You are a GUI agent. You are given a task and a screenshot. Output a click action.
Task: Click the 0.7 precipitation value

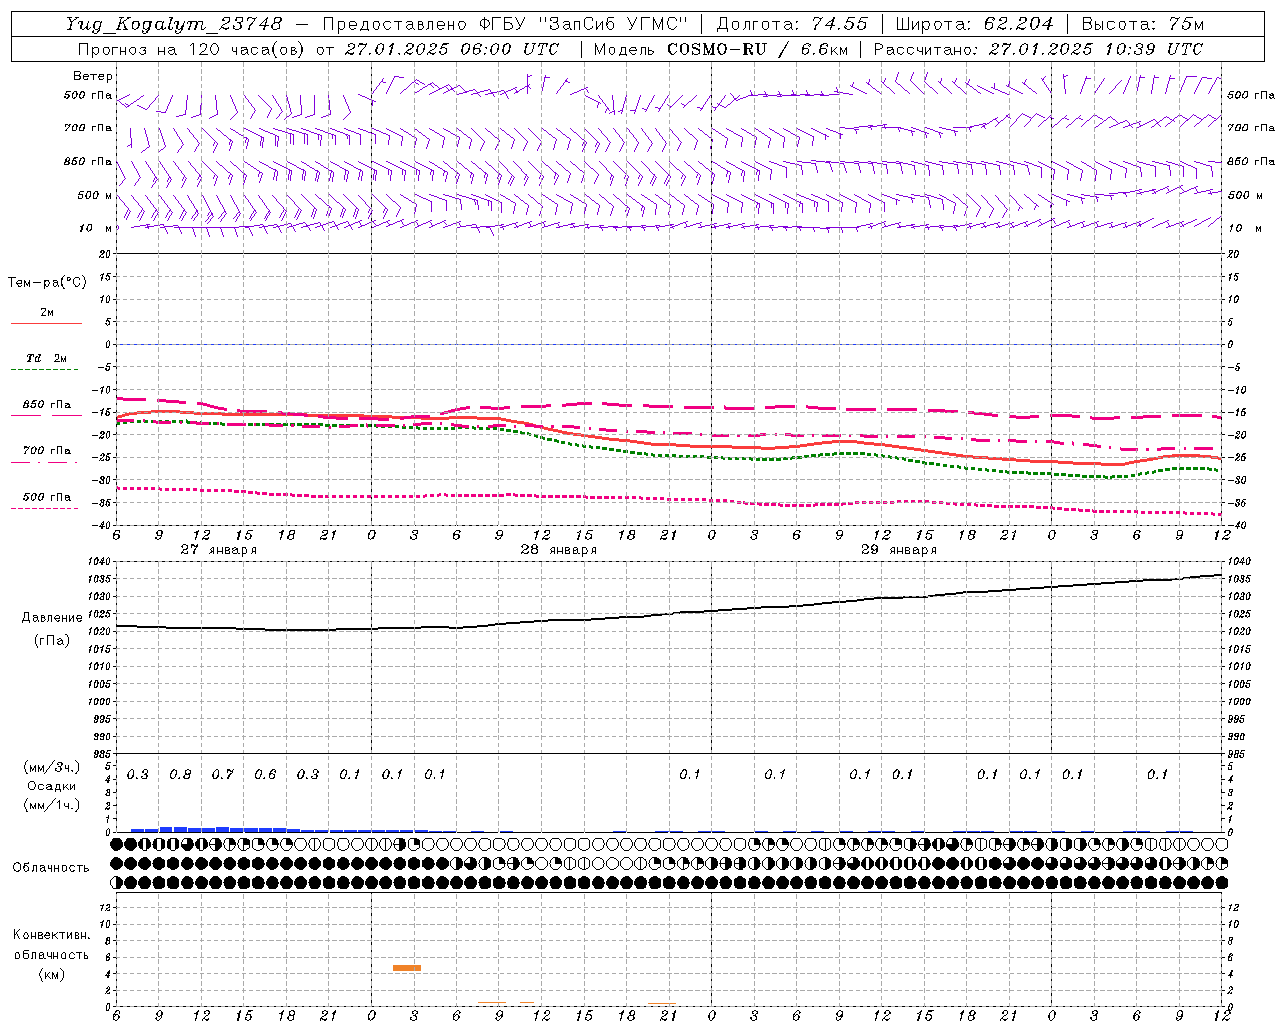point(222,774)
